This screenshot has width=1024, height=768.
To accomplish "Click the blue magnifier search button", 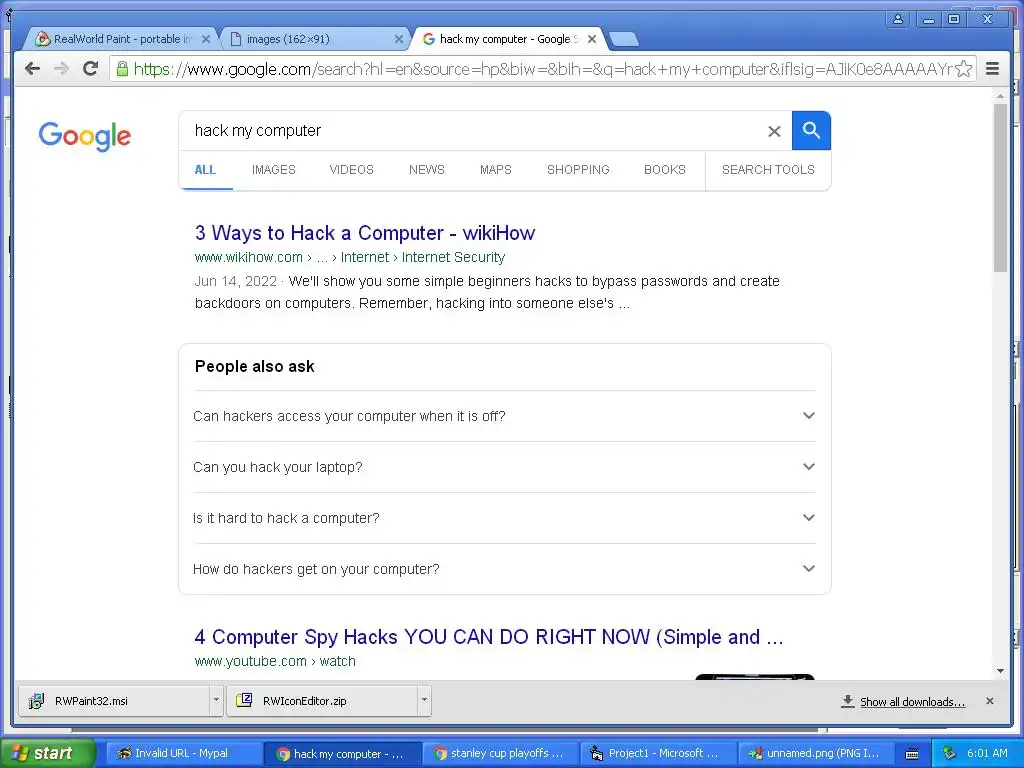I will (811, 130).
